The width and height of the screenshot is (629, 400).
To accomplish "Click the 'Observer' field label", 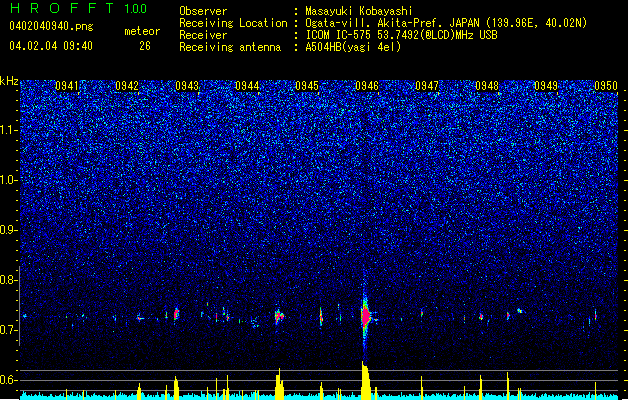I will coord(203,11).
